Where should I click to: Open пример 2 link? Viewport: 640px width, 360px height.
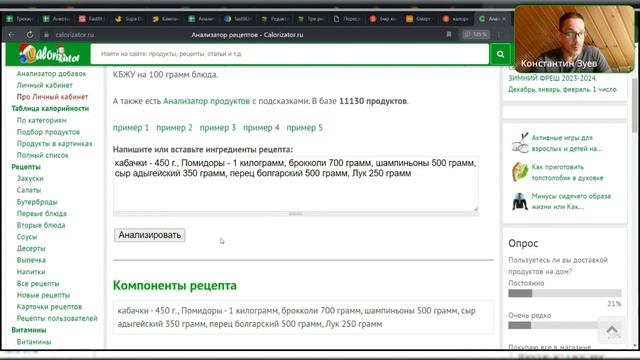coord(174,128)
